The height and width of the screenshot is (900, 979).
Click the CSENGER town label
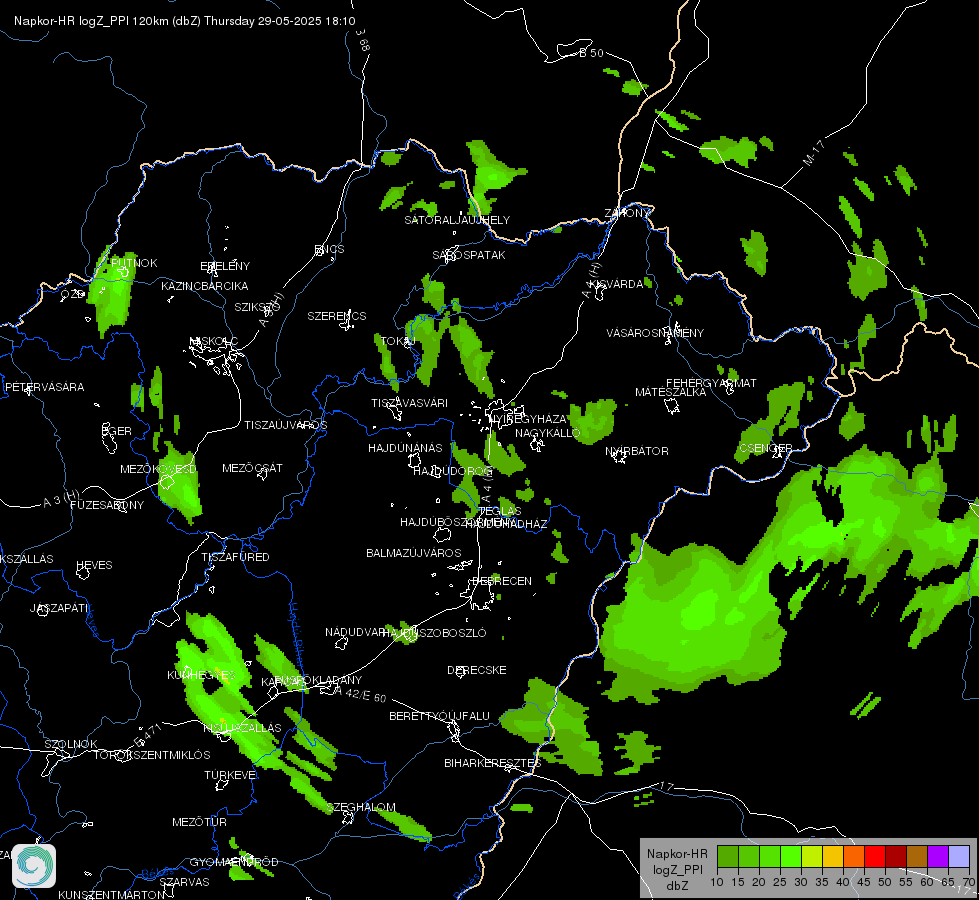[x=765, y=448]
